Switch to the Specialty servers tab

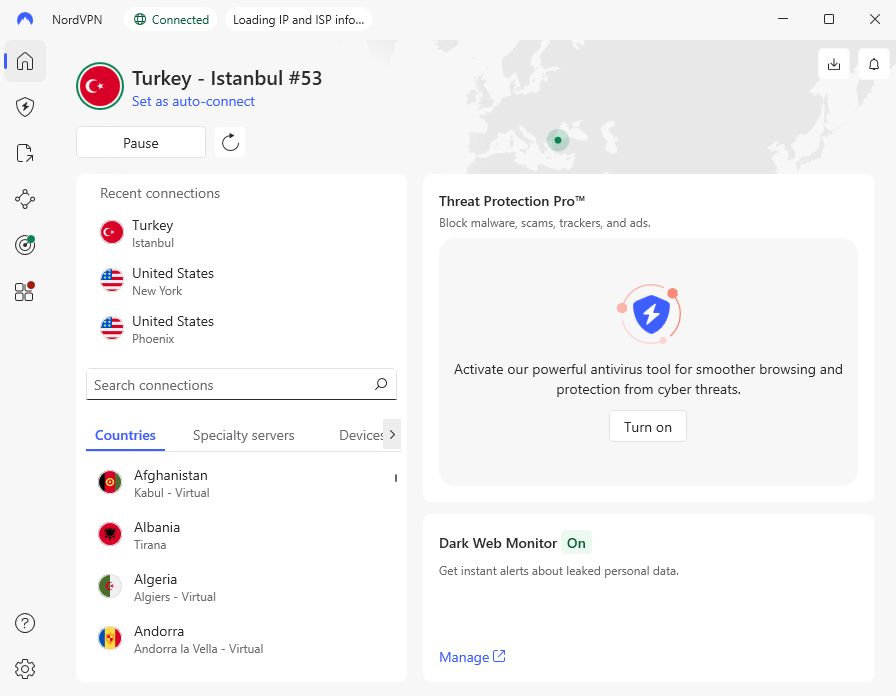243,435
